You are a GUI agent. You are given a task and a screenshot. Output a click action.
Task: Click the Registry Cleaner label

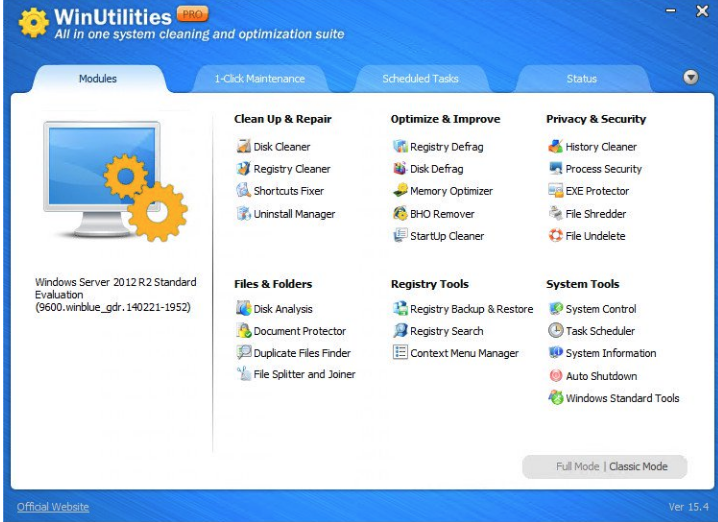(x=292, y=169)
